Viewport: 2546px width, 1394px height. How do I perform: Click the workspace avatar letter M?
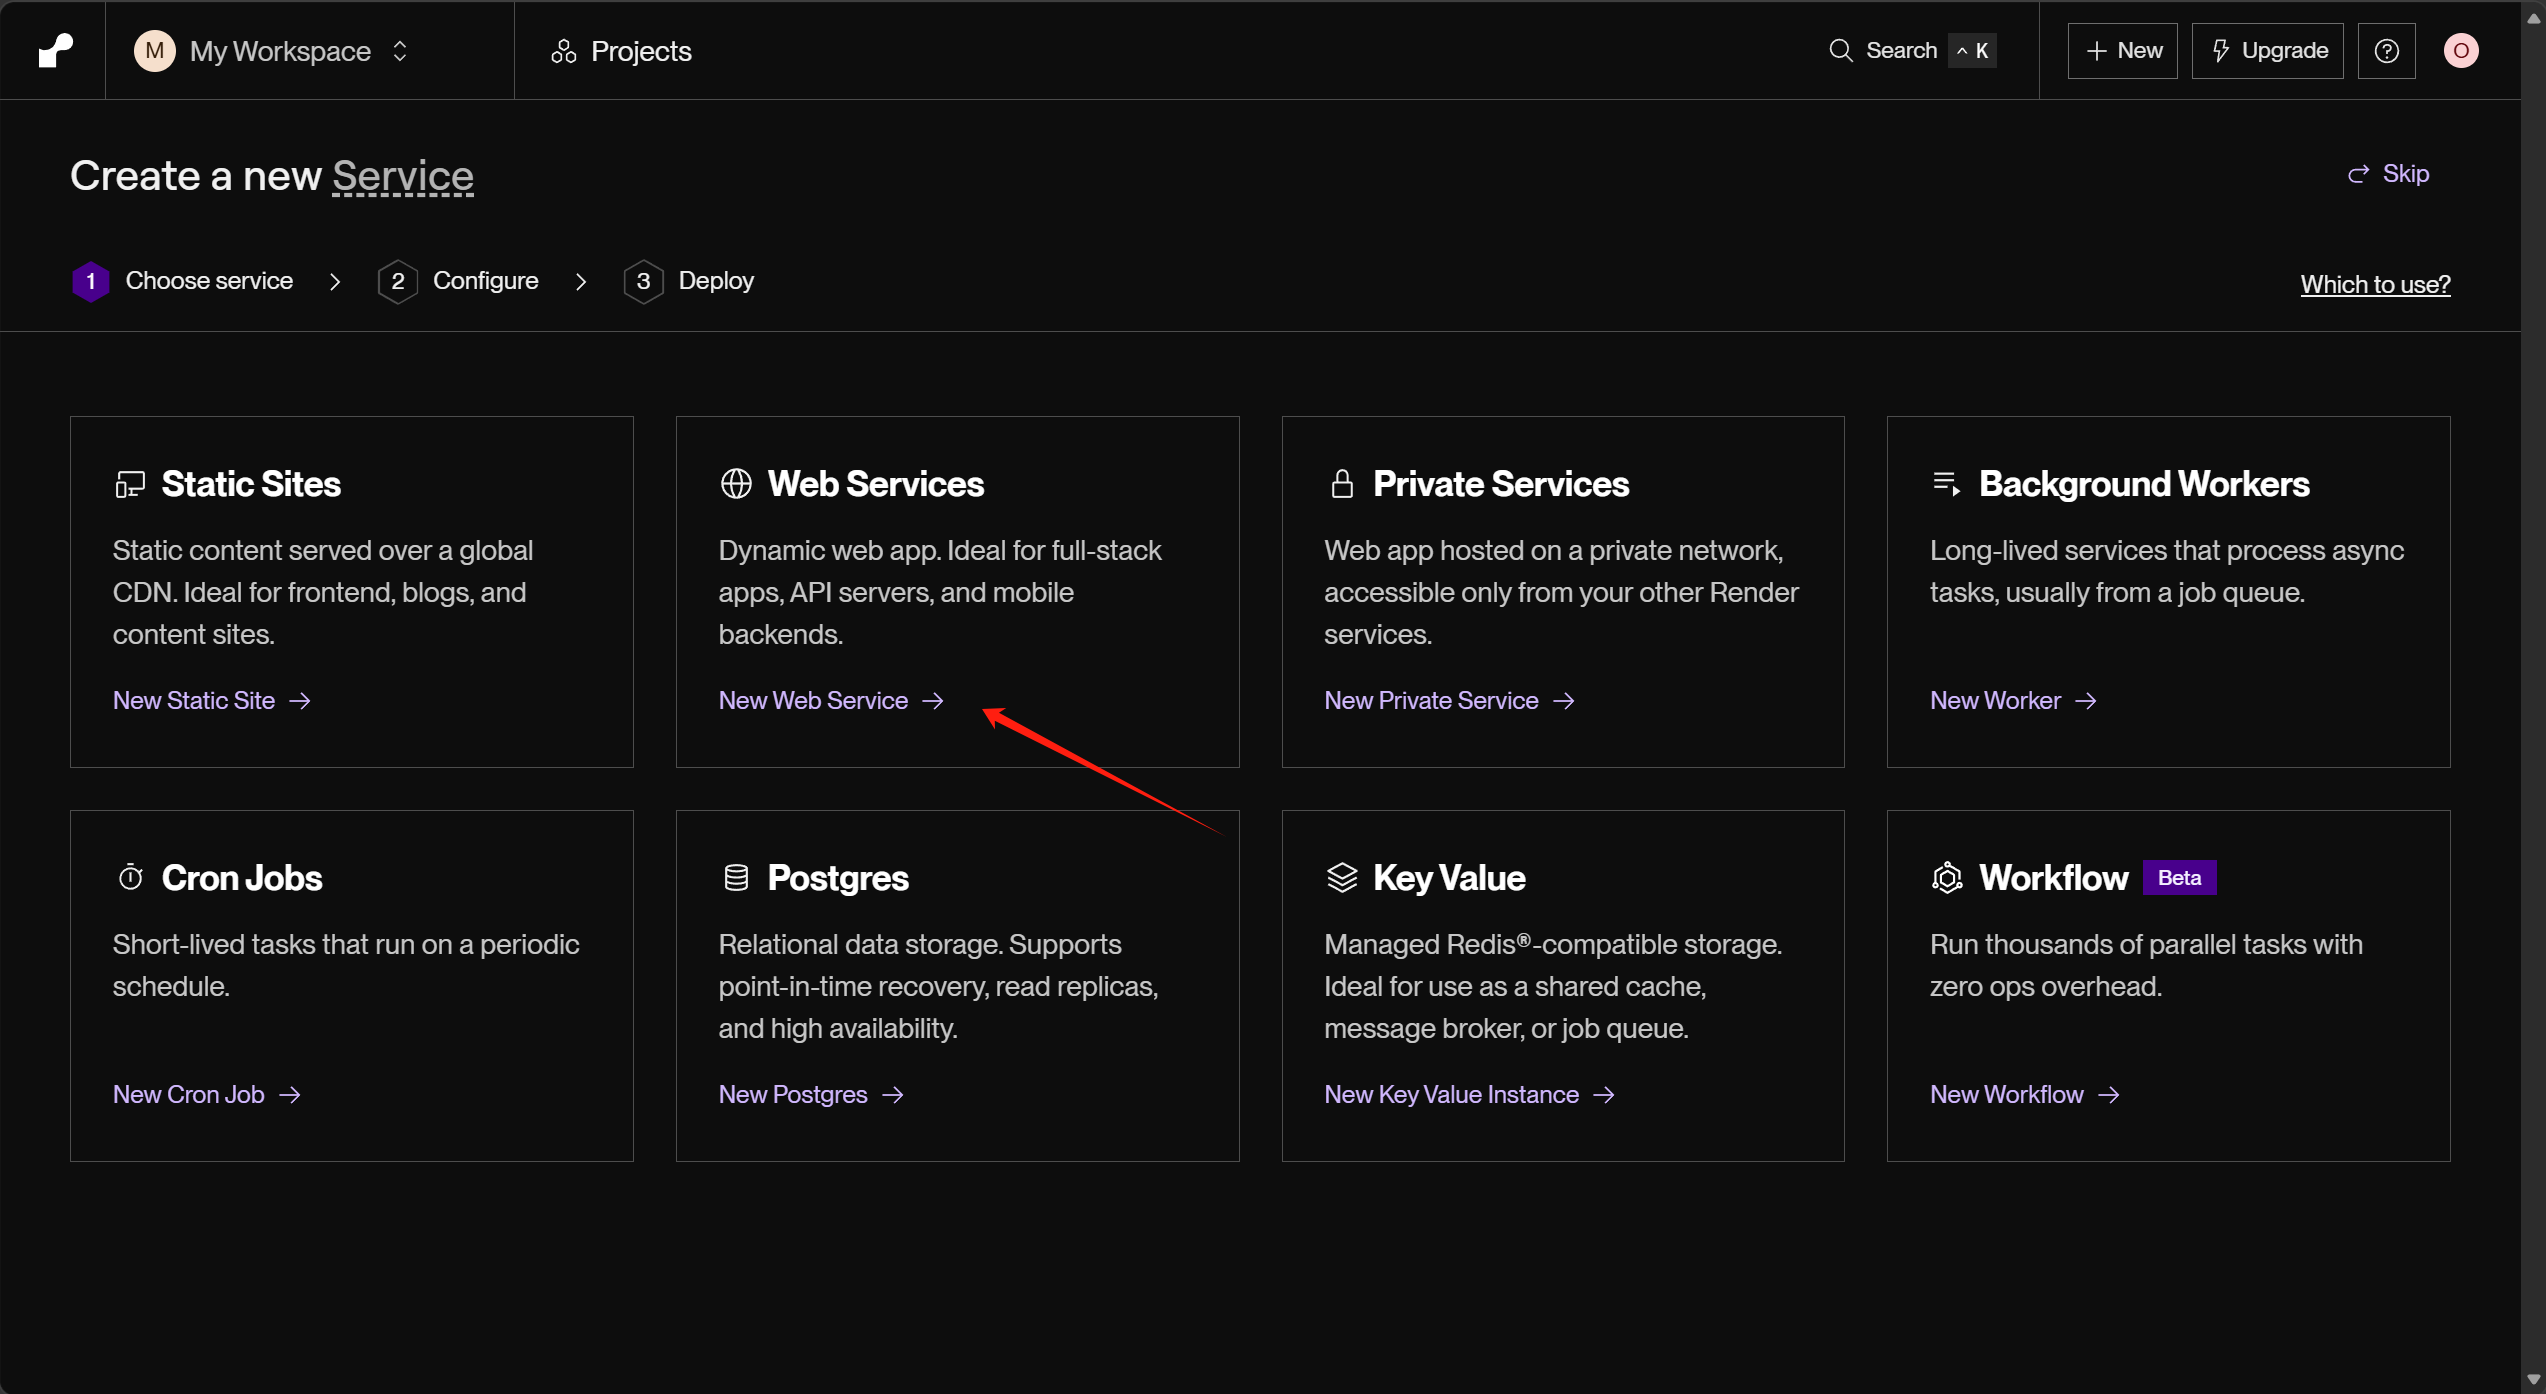155,51
